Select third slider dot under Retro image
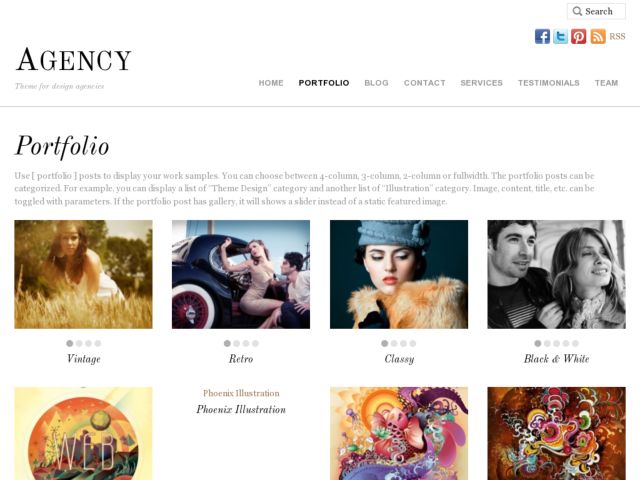 pyautogui.click(x=246, y=343)
